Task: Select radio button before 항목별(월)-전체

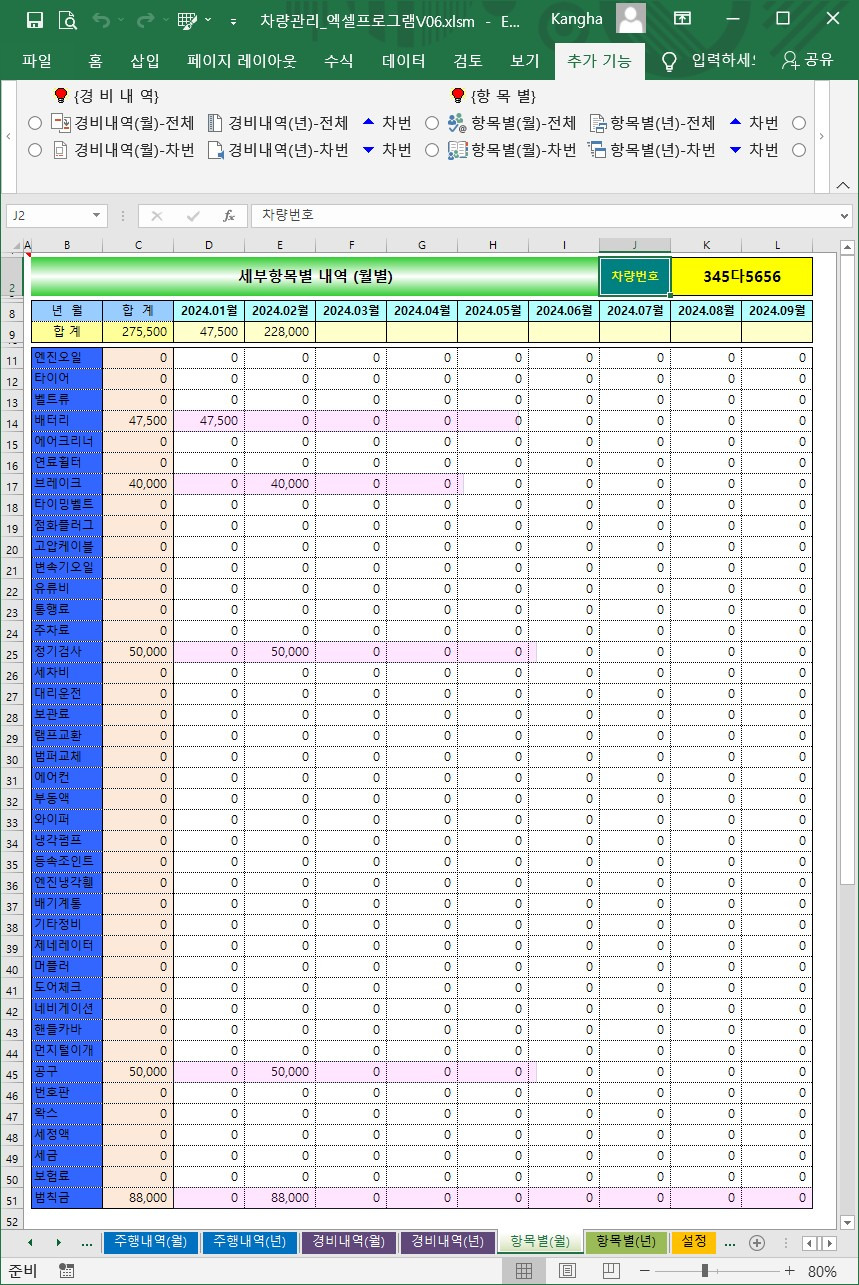Action: (432, 123)
